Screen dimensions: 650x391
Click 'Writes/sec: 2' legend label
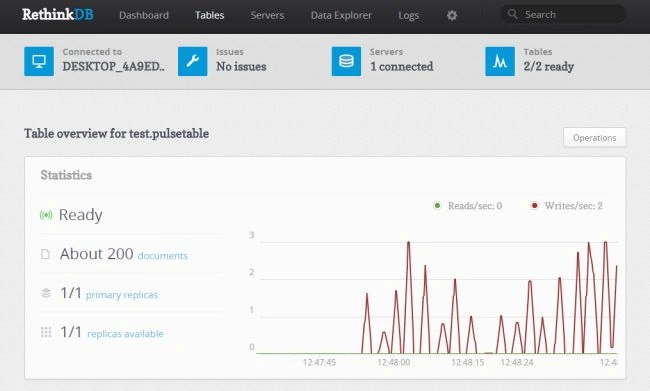click(574, 206)
